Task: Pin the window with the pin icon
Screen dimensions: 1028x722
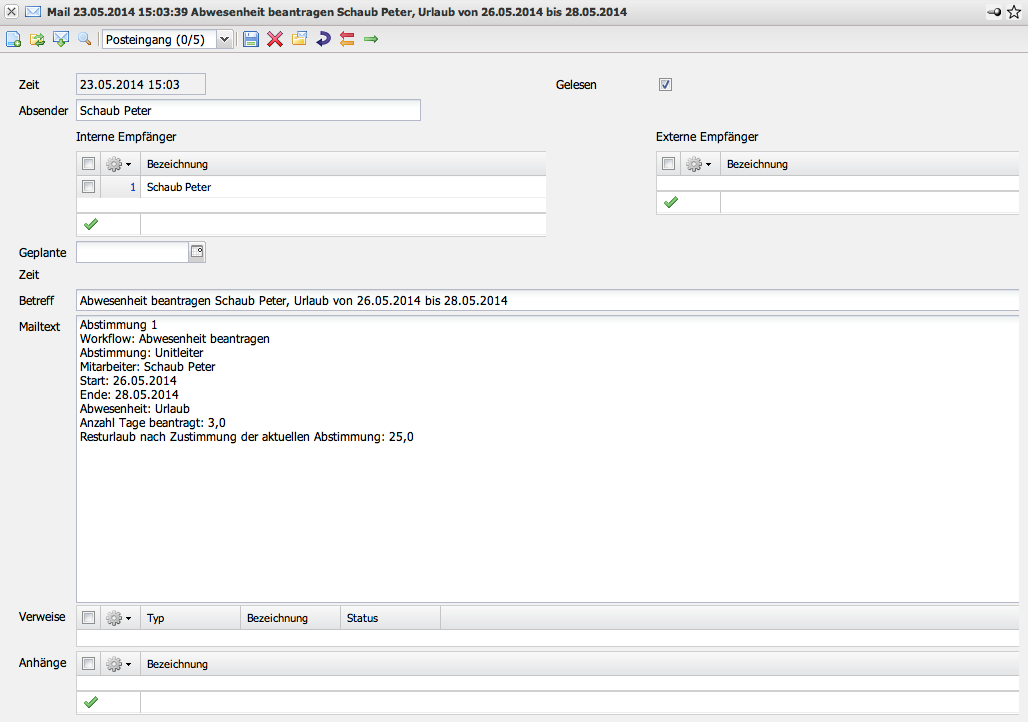Action: pyautogui.click(x=993, y=12)
